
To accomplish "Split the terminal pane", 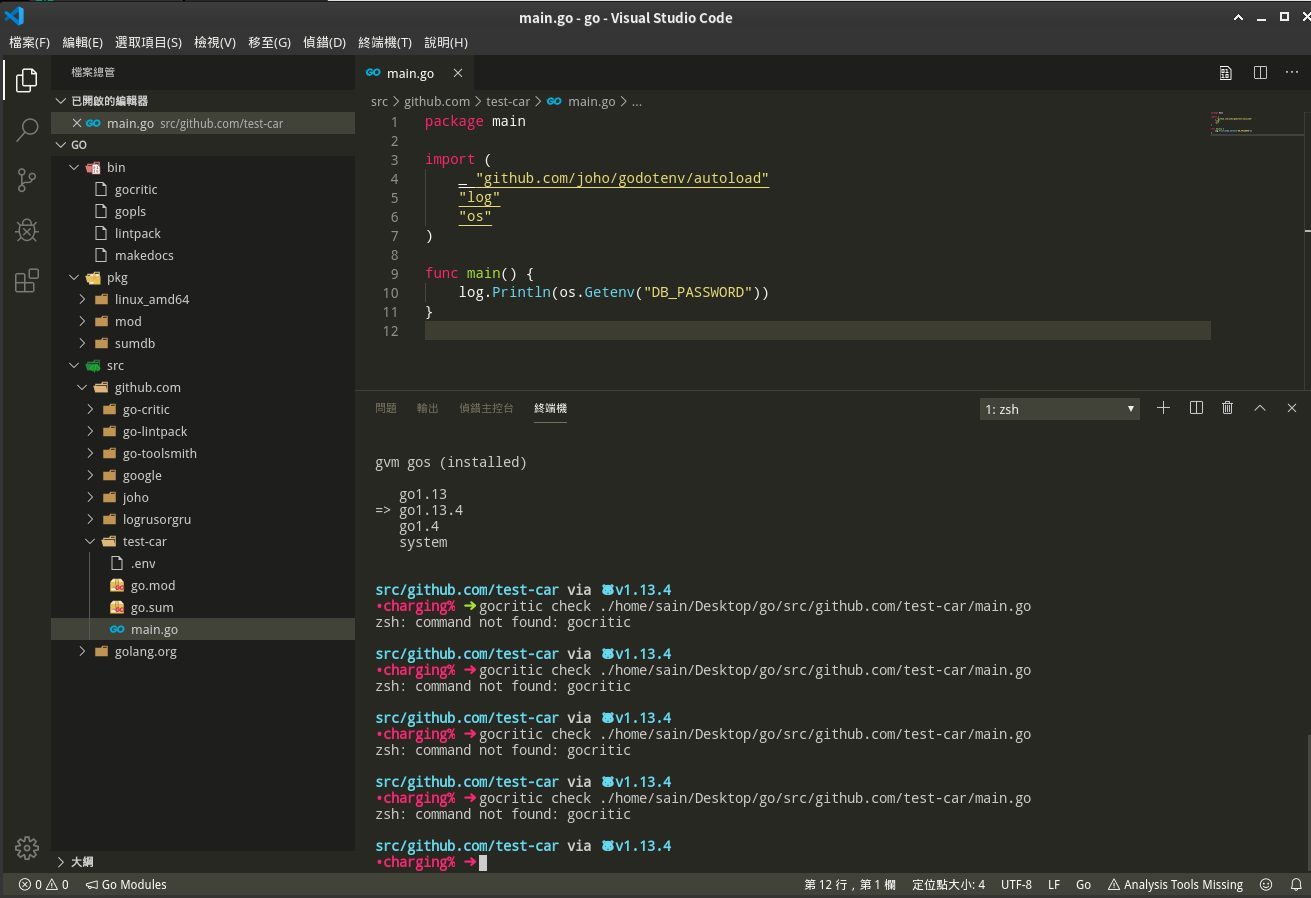I will pos(1195,408).
